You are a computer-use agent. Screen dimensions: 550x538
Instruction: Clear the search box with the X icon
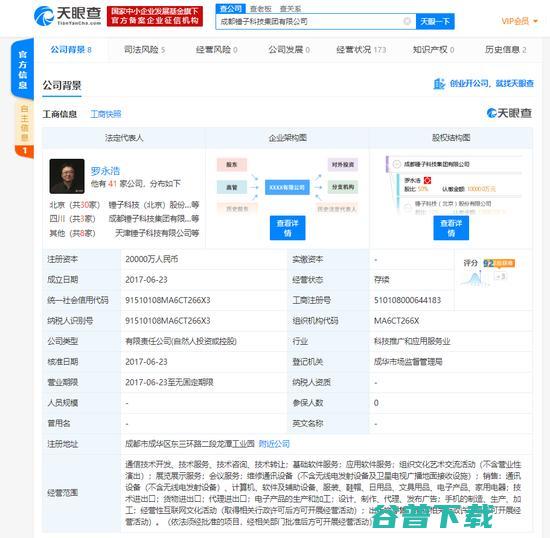pyautogui.click(x=407, y=21)
